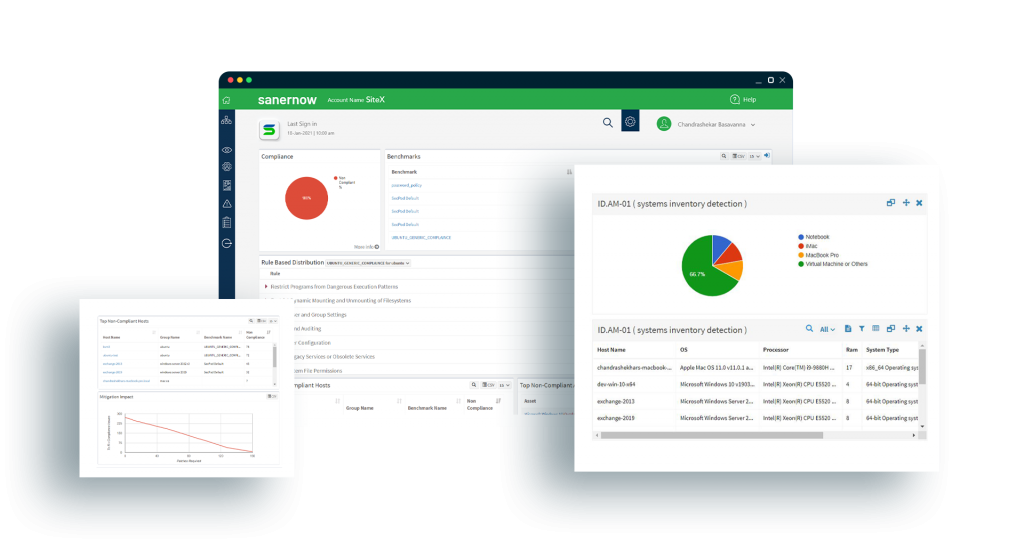Open the settings gear icon

pos(630,122)
